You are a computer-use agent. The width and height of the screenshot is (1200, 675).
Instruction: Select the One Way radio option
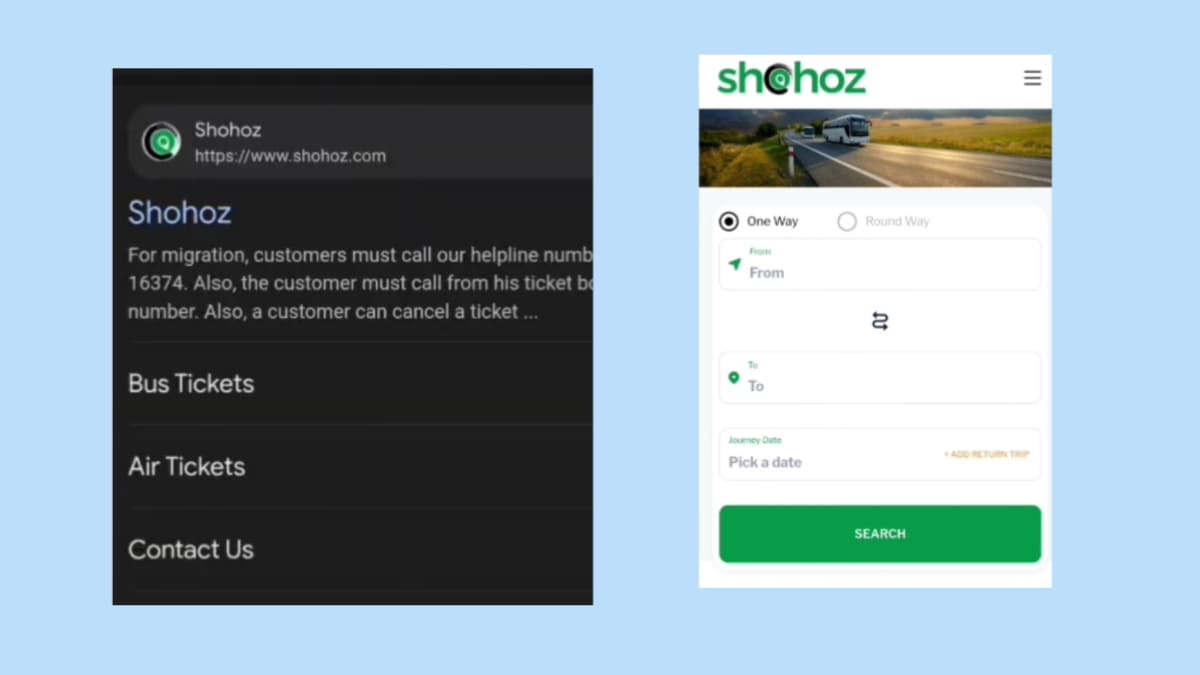tap(729, 221)
